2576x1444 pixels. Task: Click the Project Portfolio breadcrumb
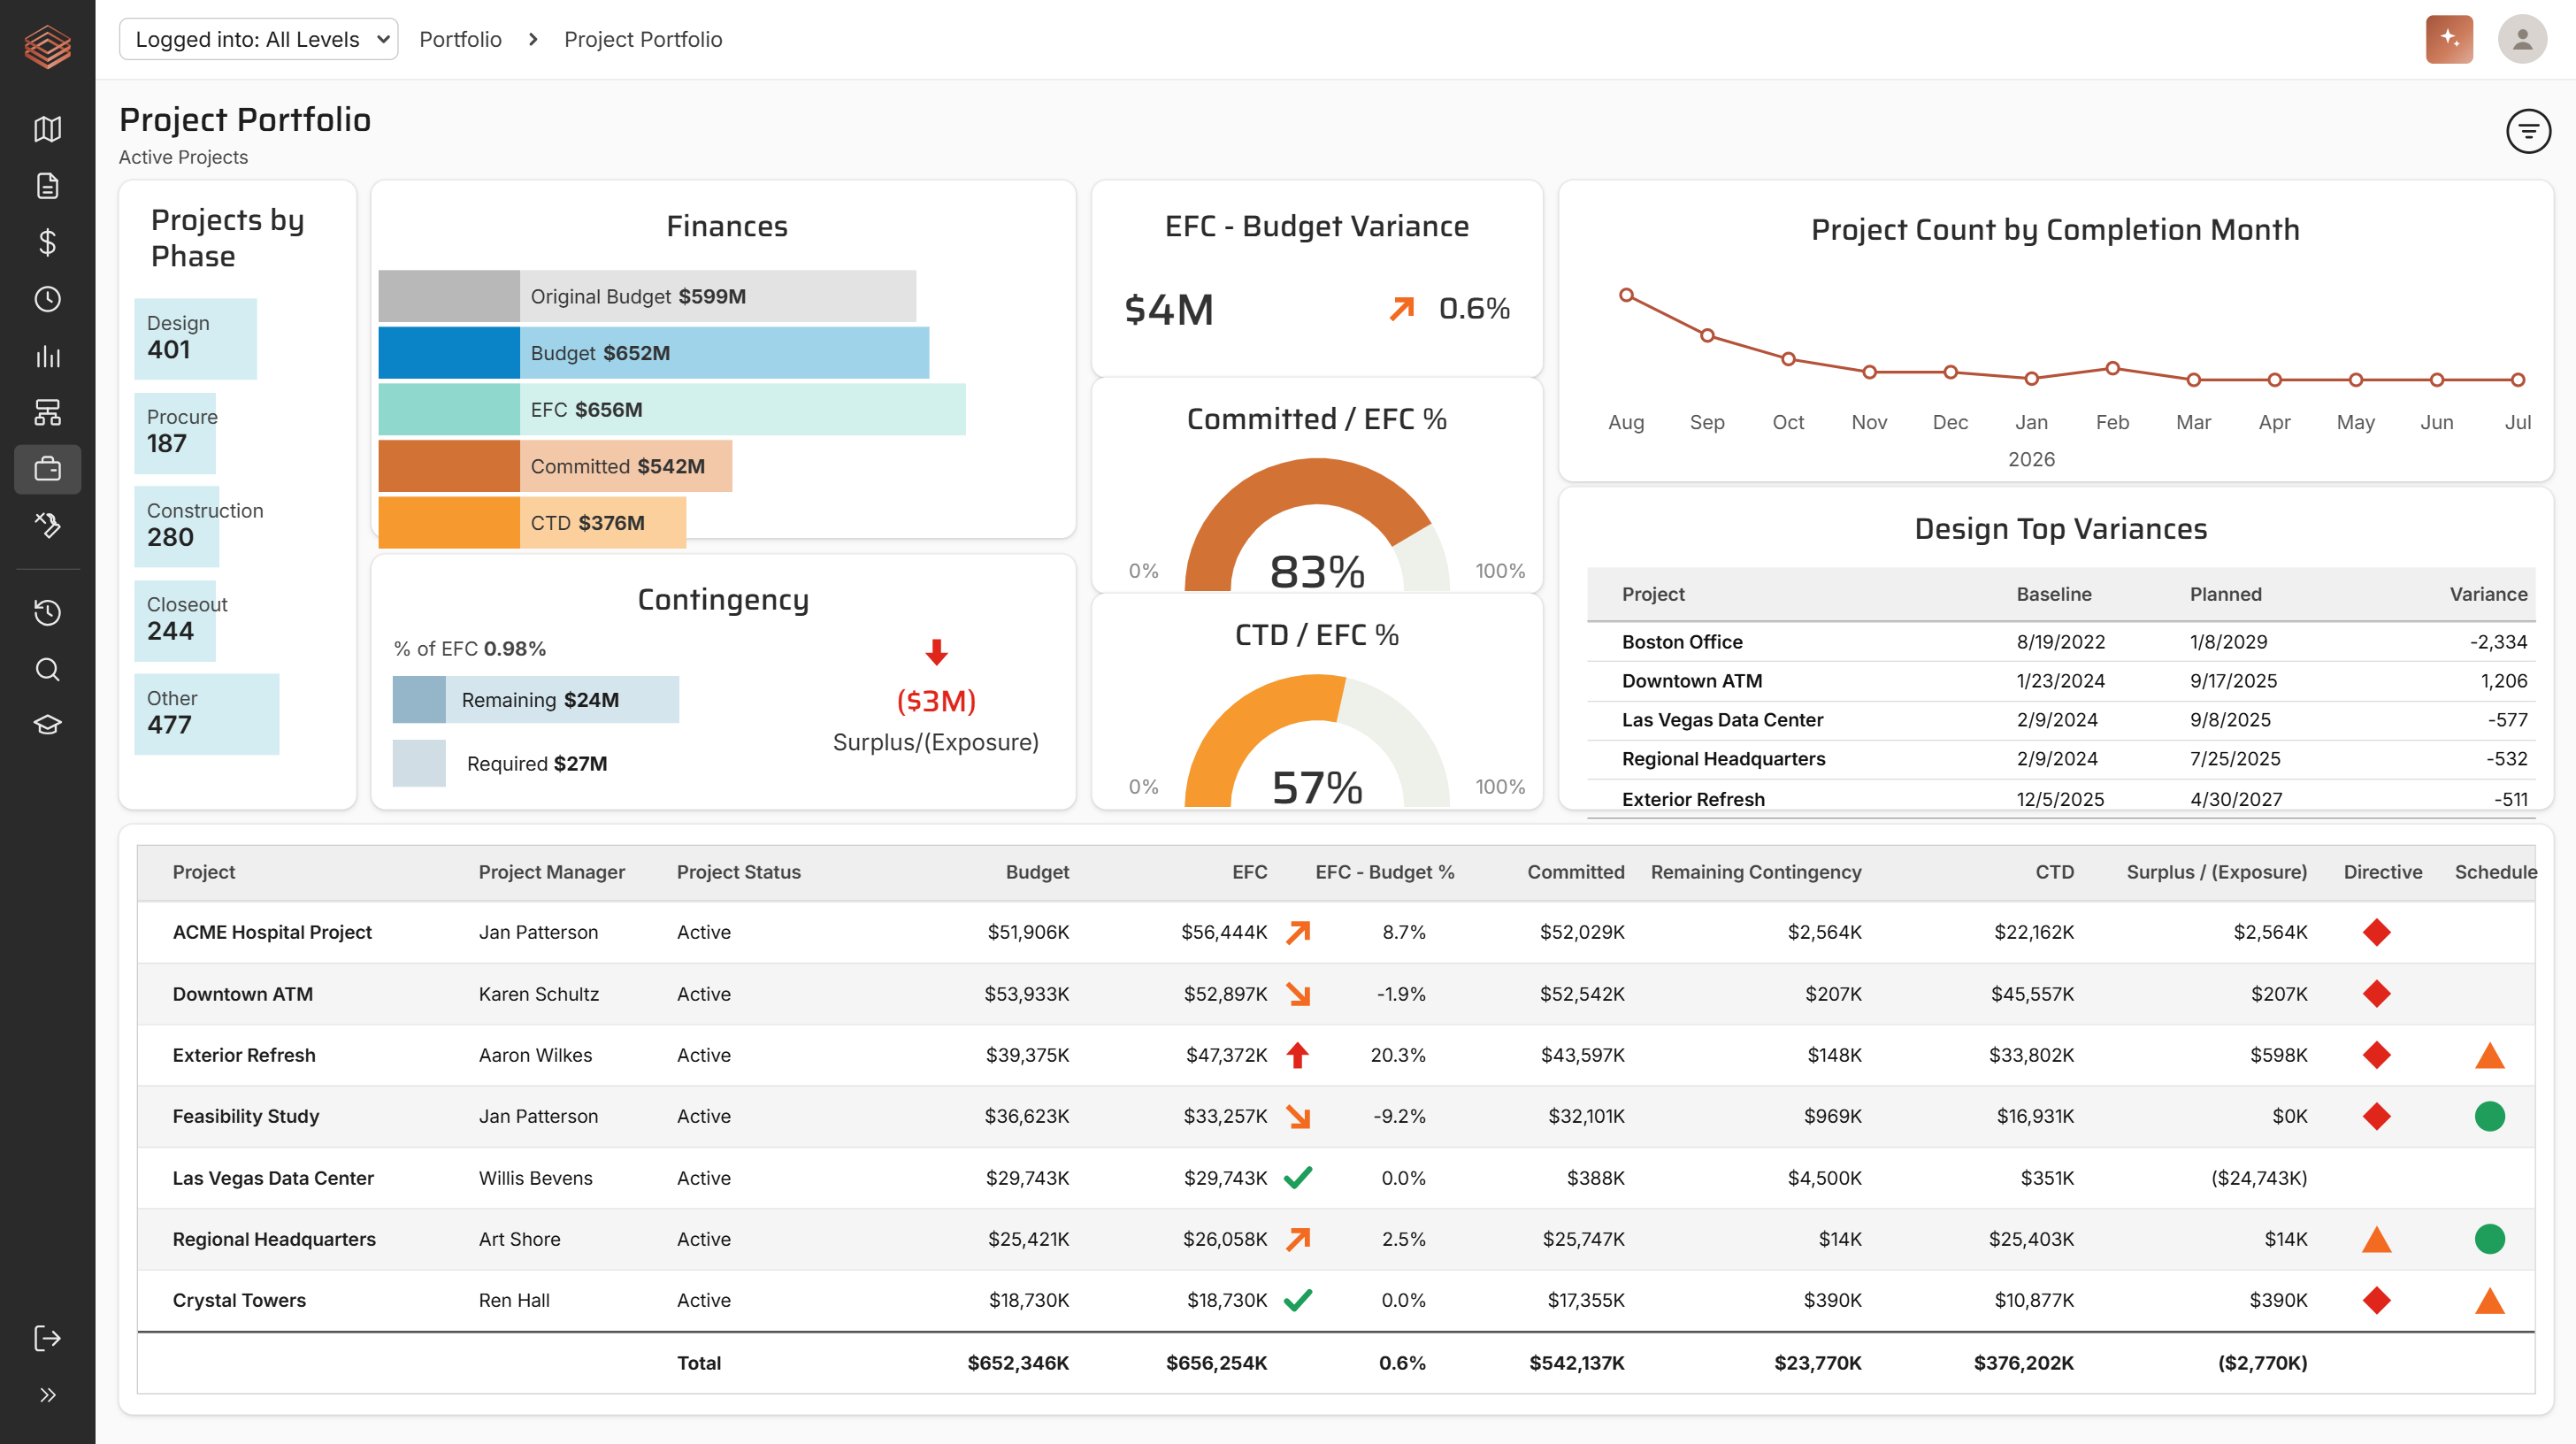(643, 39)
